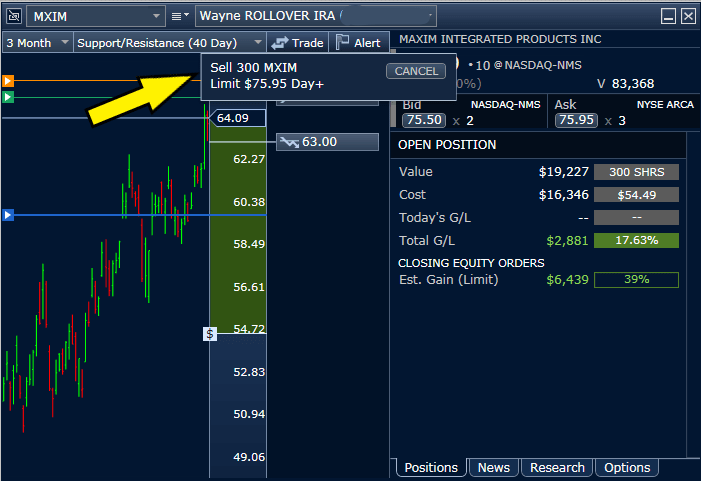This screenshot has height=481, width=701.
Task: Click the 64.09 current price label
Action: (238, 118)
